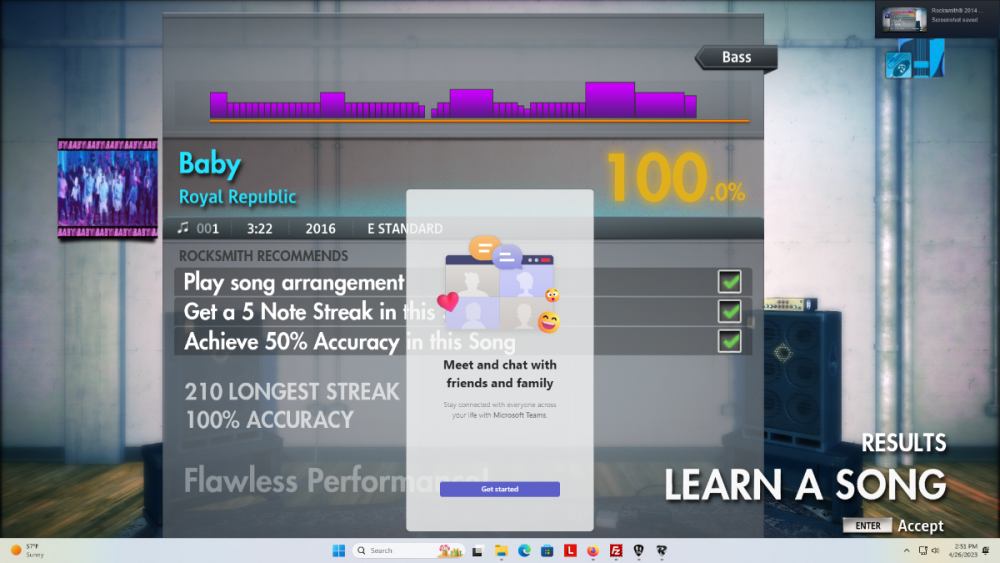Switch to Firefox in the taskbar
Screen dimensions: 1000x563
coord(593,551)
